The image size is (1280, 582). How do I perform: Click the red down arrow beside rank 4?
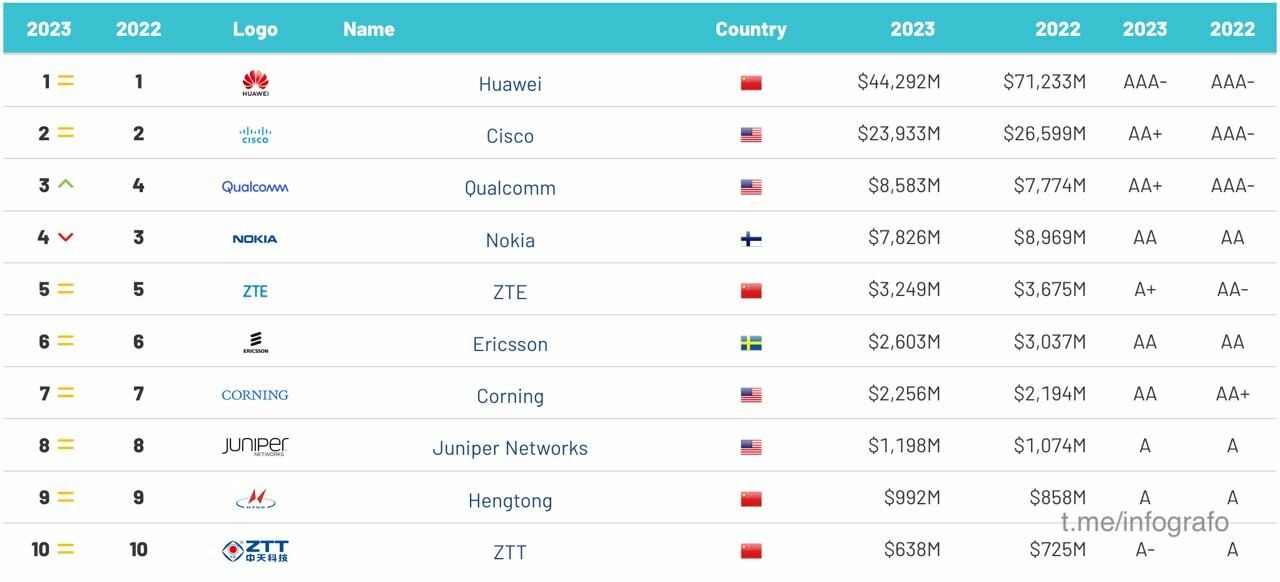click(x=66, y=238)
